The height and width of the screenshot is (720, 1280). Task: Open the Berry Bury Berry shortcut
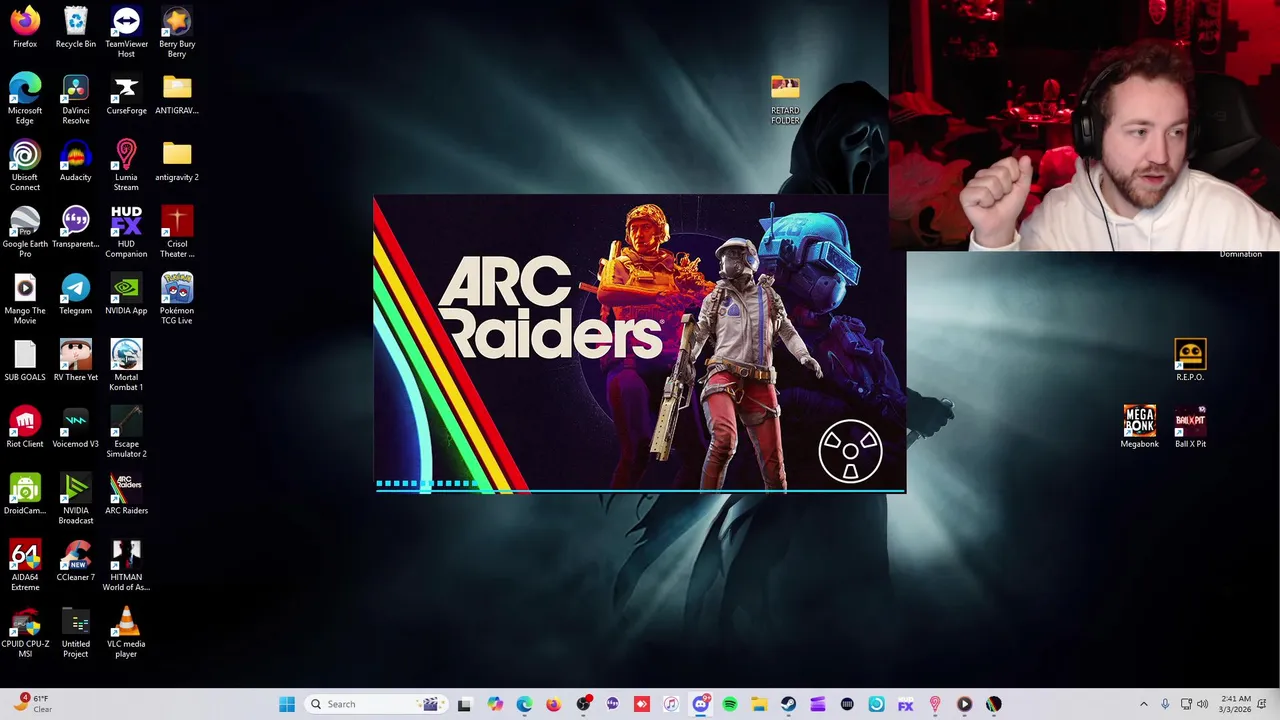tap(177, 32)
